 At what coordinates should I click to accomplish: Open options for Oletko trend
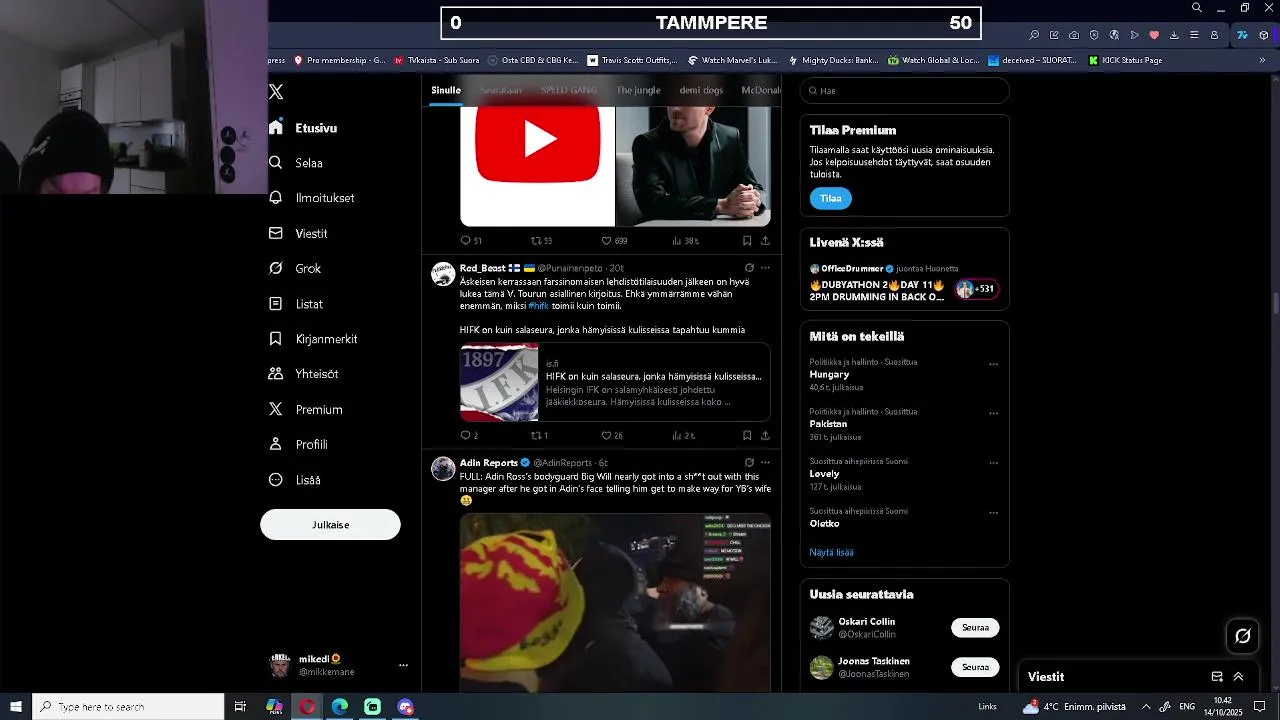pyautogui.click(x=993, y=513)
